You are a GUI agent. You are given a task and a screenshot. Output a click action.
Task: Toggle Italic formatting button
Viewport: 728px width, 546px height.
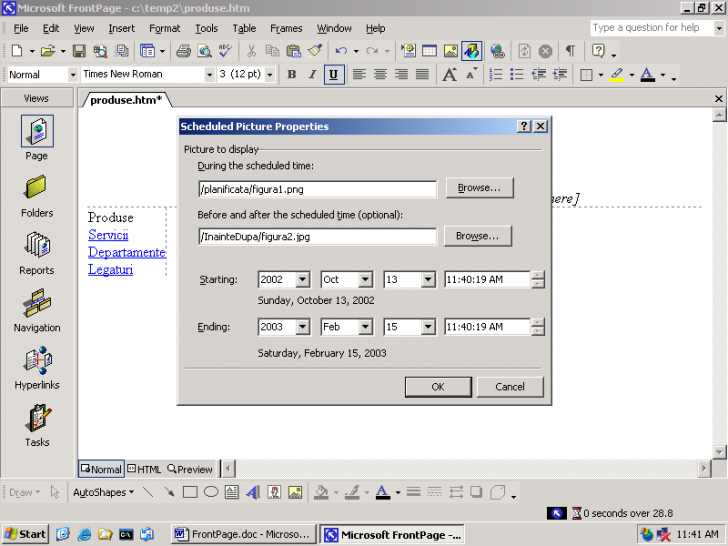312,74
